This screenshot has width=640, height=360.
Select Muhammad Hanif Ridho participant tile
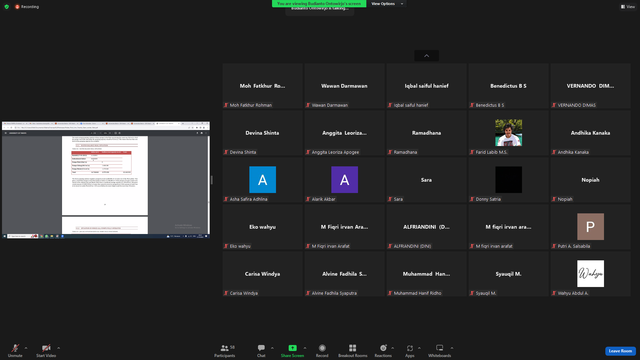427,273
